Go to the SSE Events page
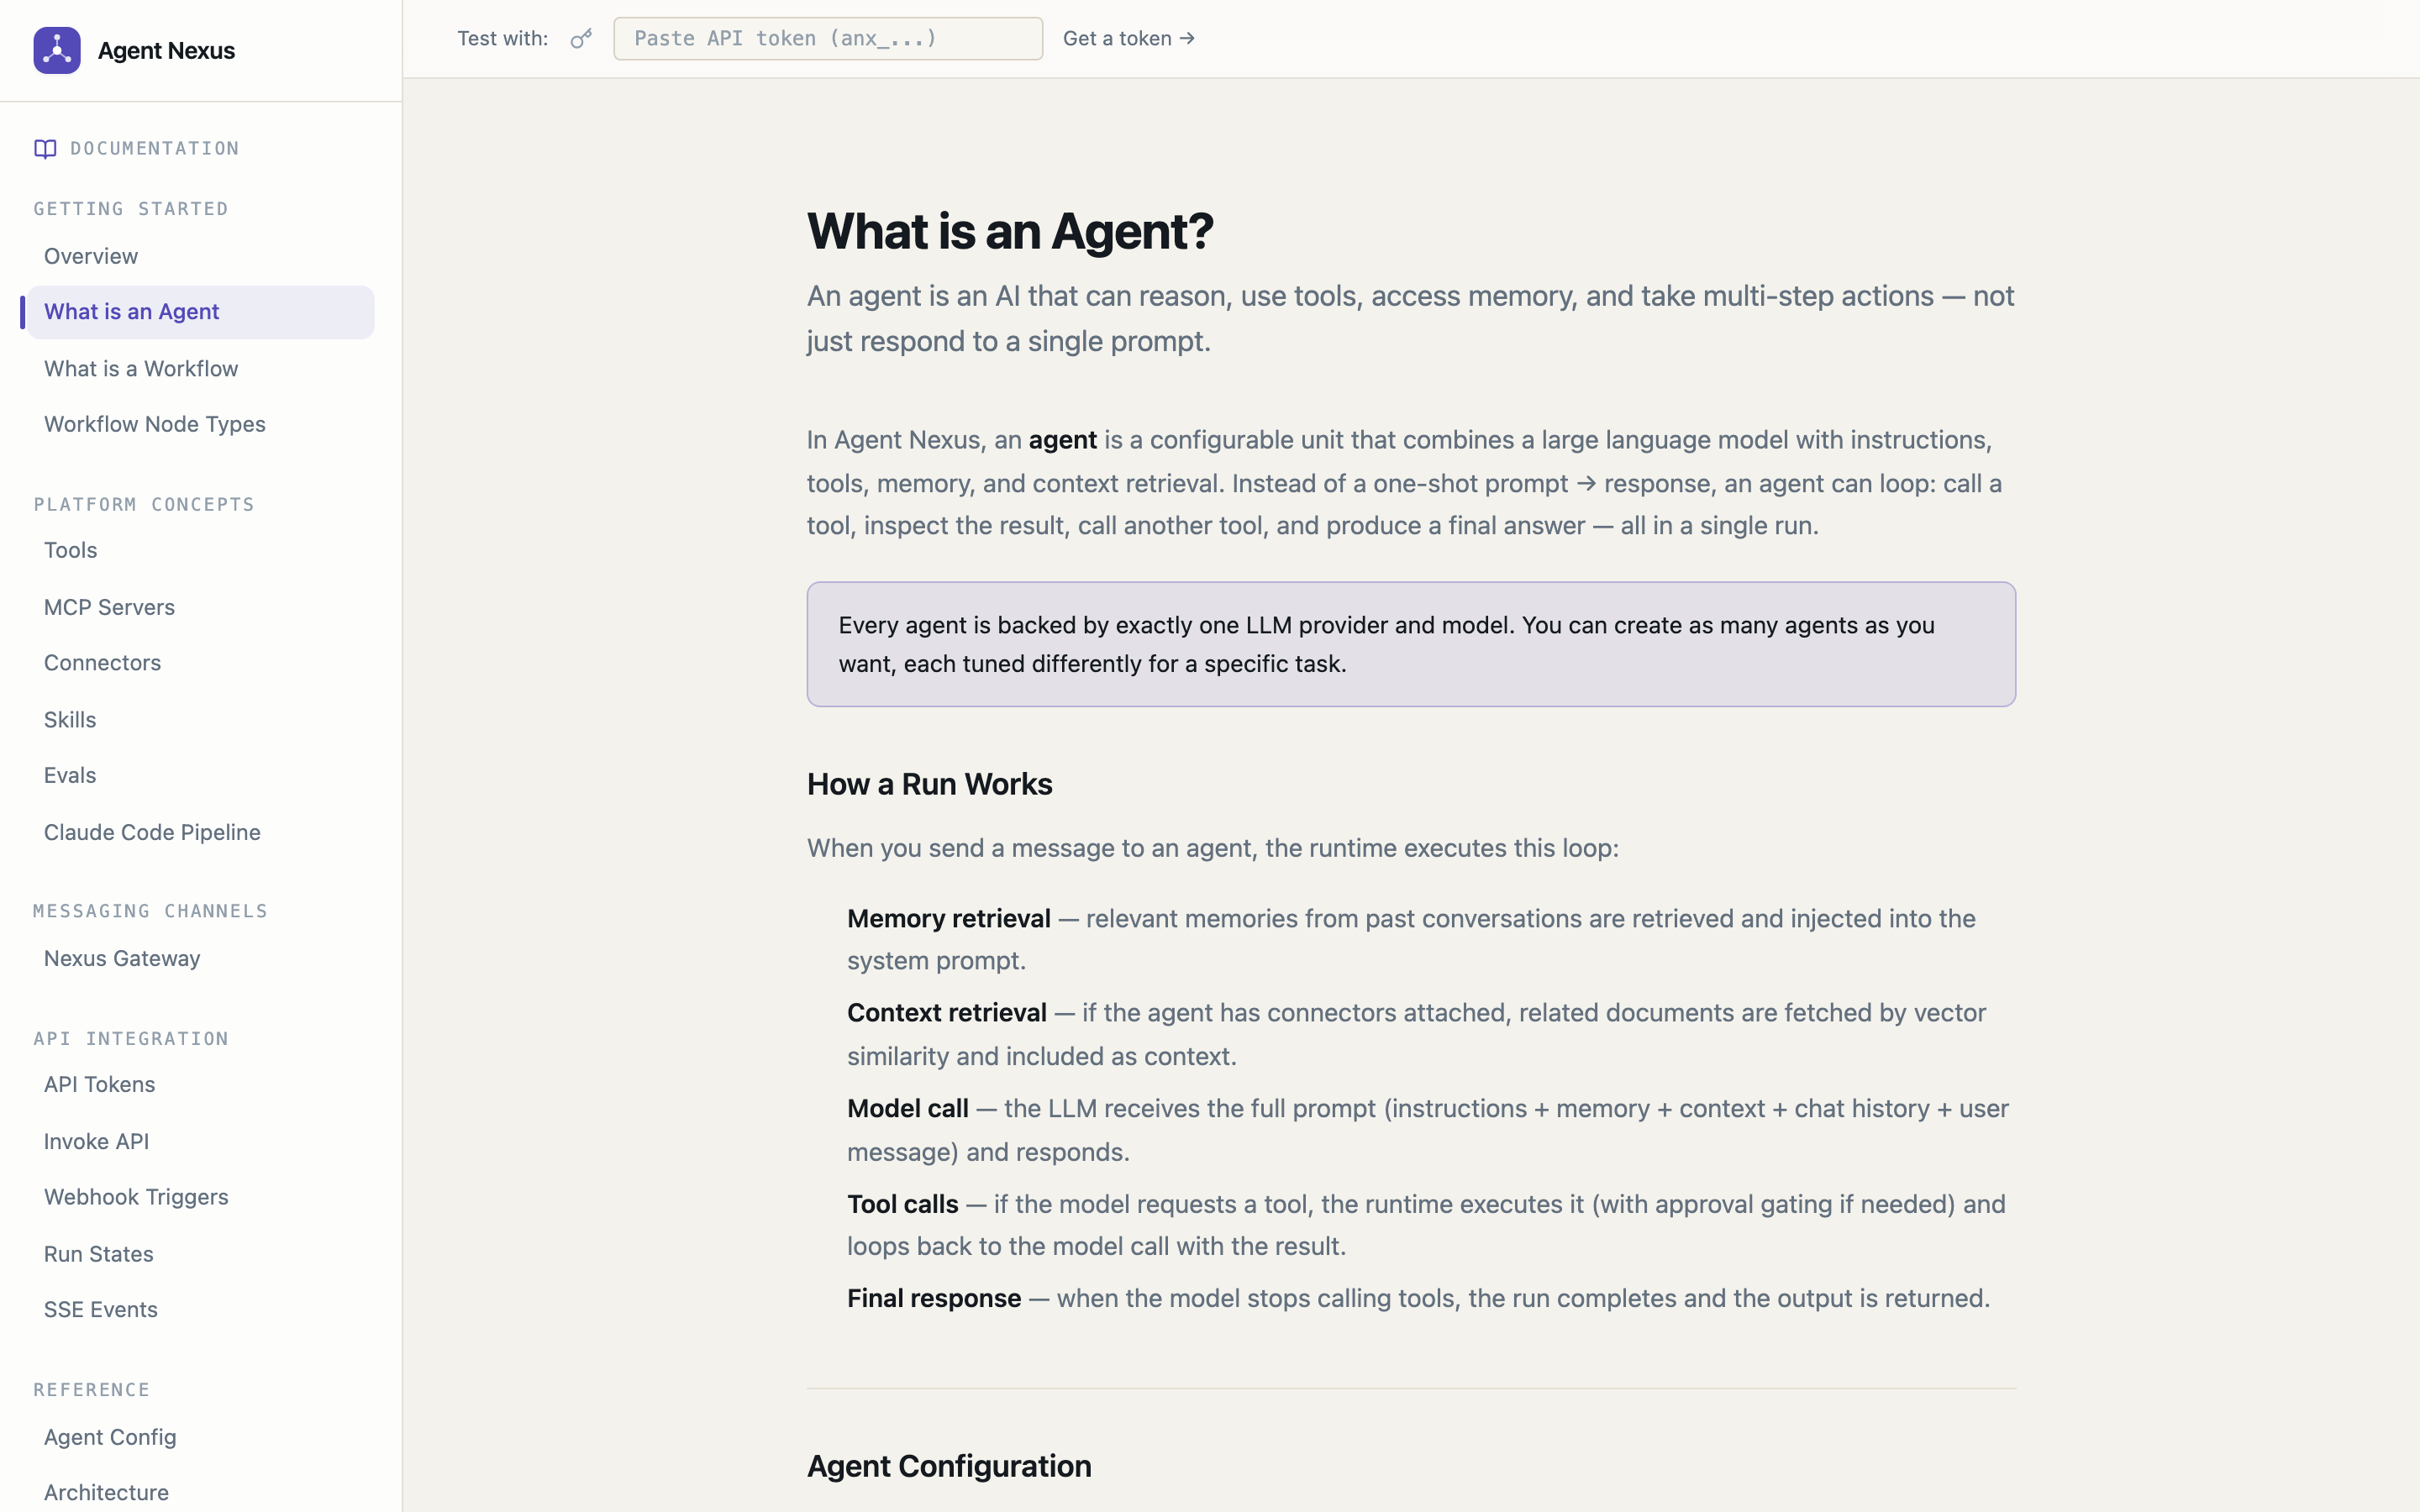 [201, 1309]
